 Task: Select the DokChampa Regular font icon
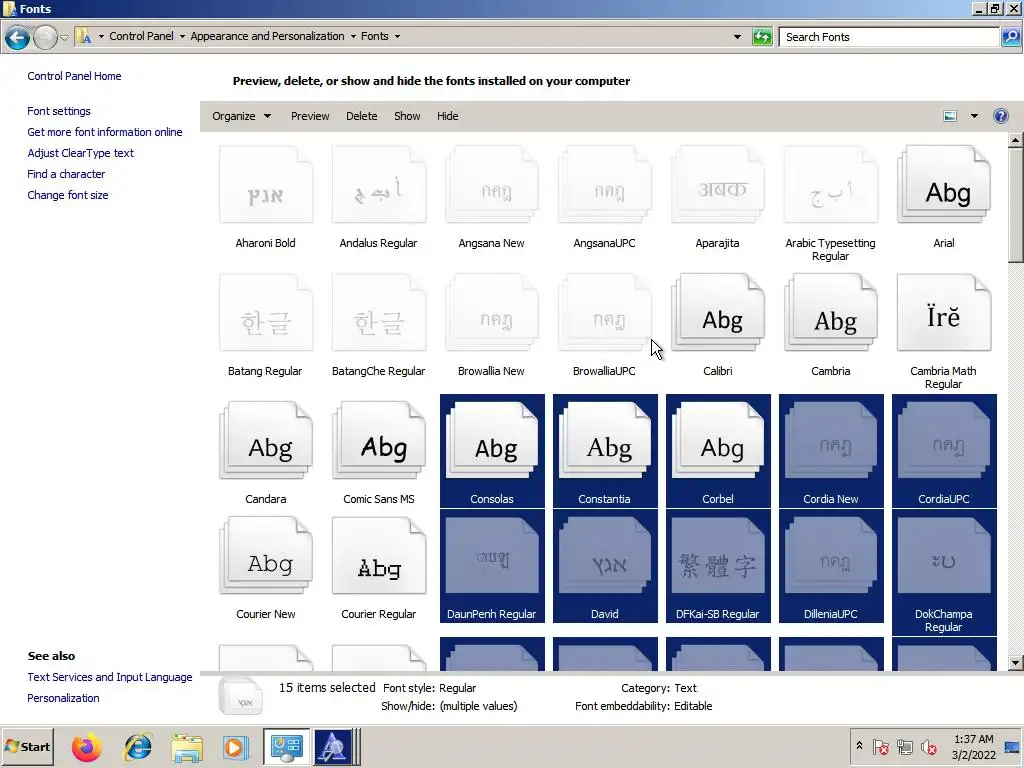[944, 556]
